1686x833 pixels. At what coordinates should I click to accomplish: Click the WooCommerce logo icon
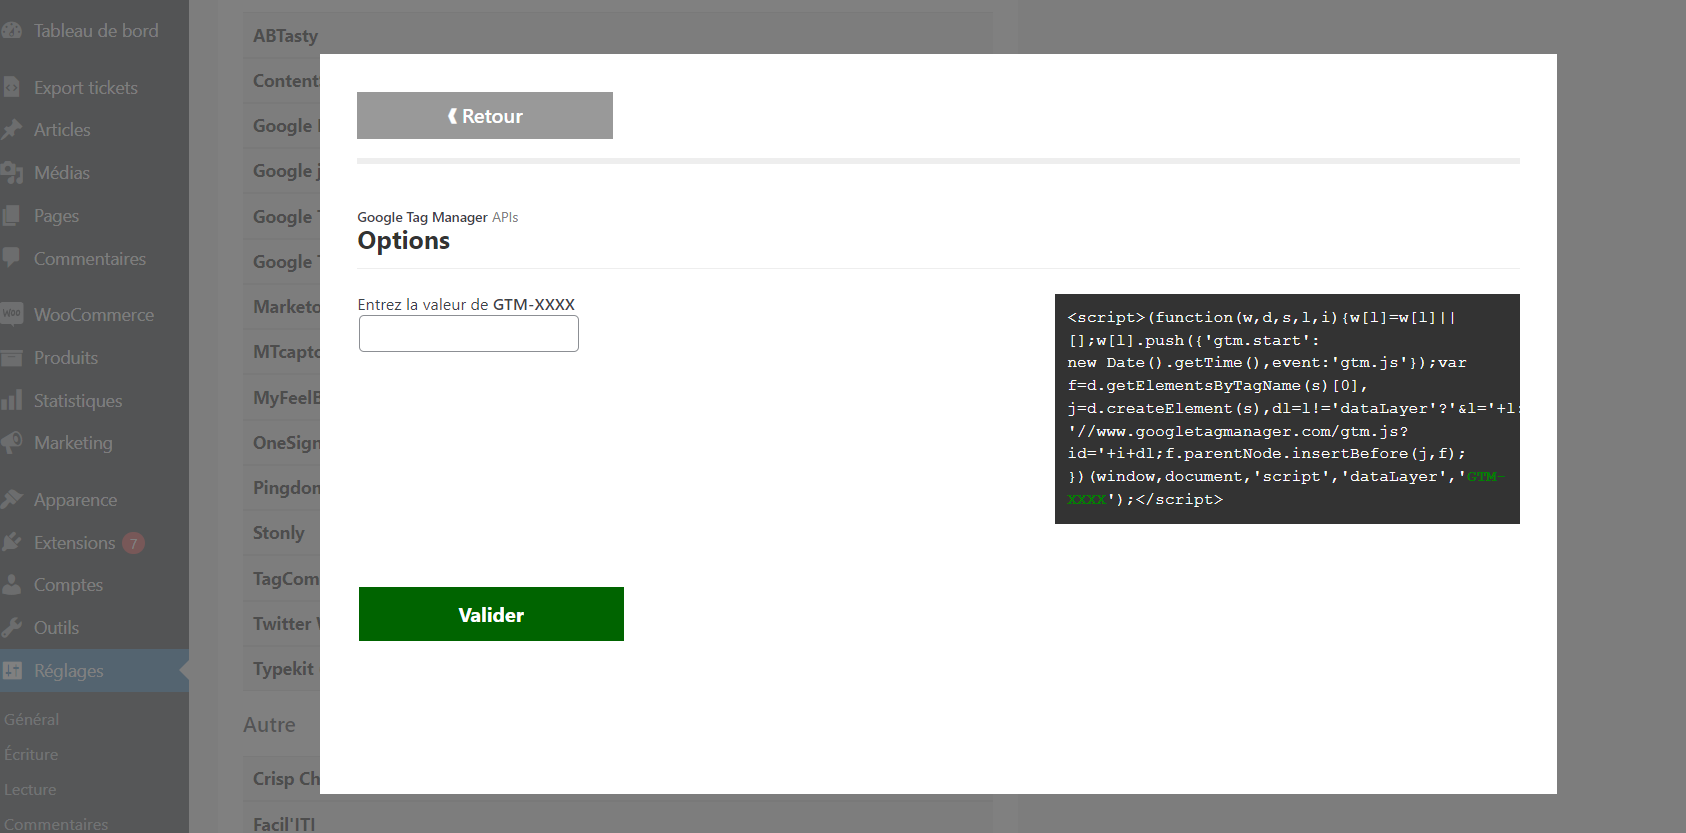point(12,314)
